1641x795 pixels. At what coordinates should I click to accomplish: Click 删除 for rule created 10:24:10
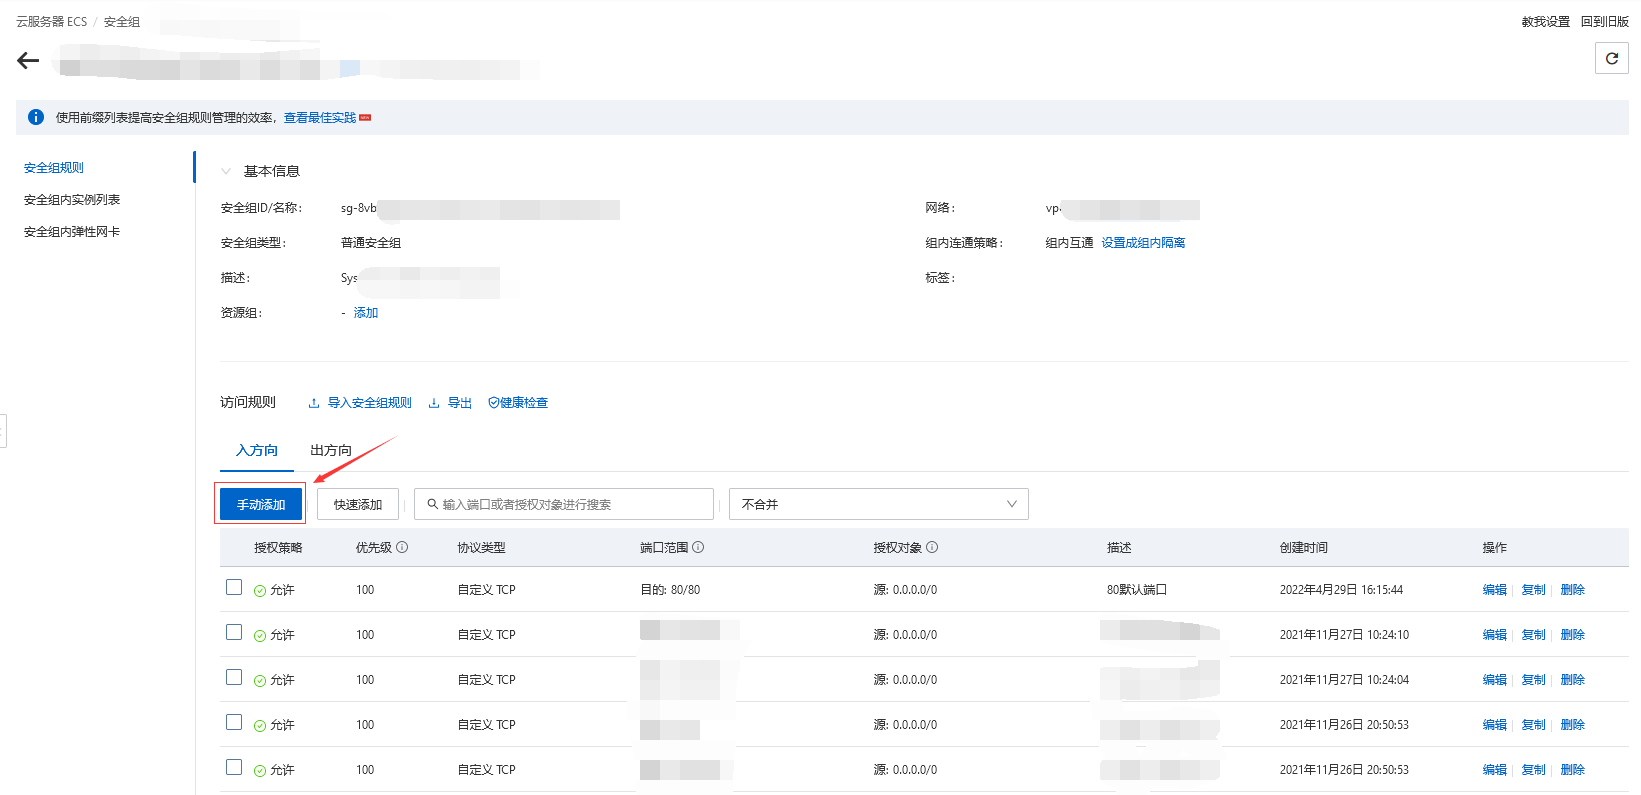click(x=1573, y=635)
